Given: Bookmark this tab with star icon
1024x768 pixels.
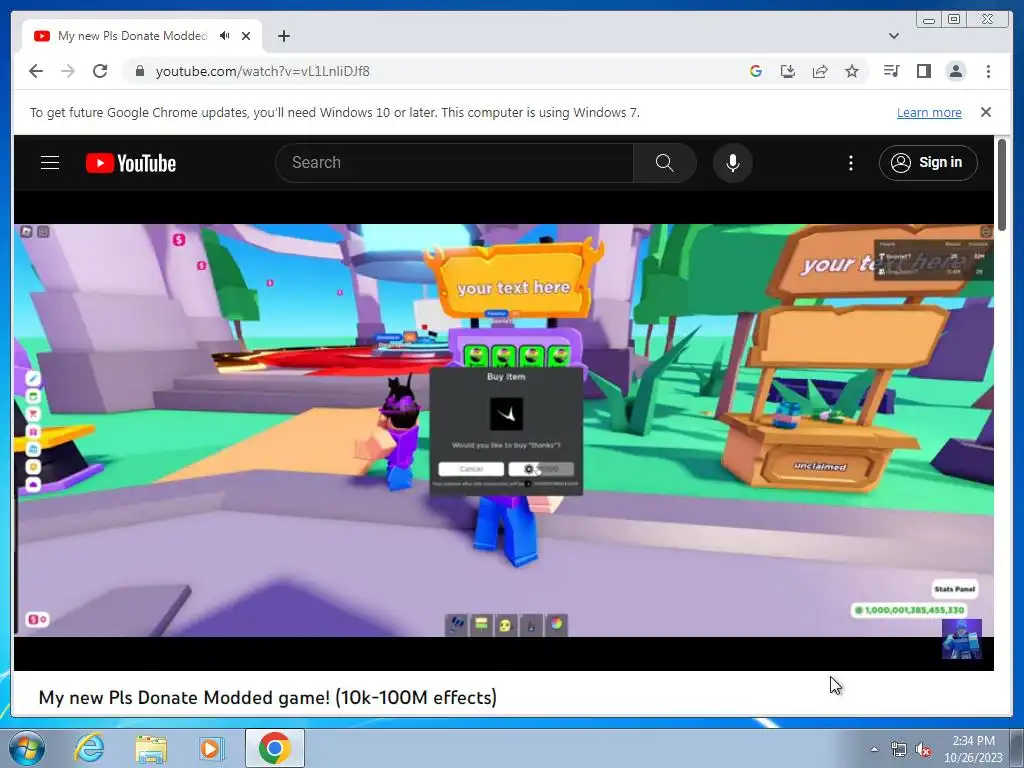Looking at the screenshot, I should tap(852, 71).
